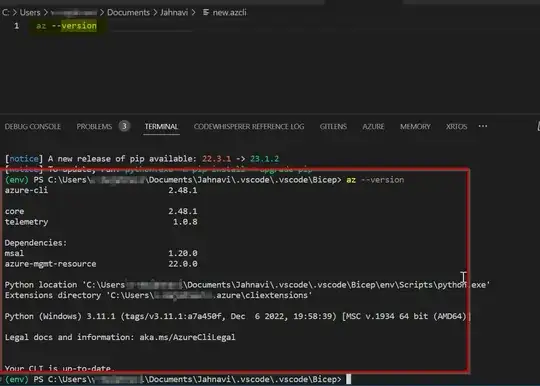Open the CodeWhisperer Reference Log tab
The width and height of the screenshot is (540, 386).
(x=249, y=127)
